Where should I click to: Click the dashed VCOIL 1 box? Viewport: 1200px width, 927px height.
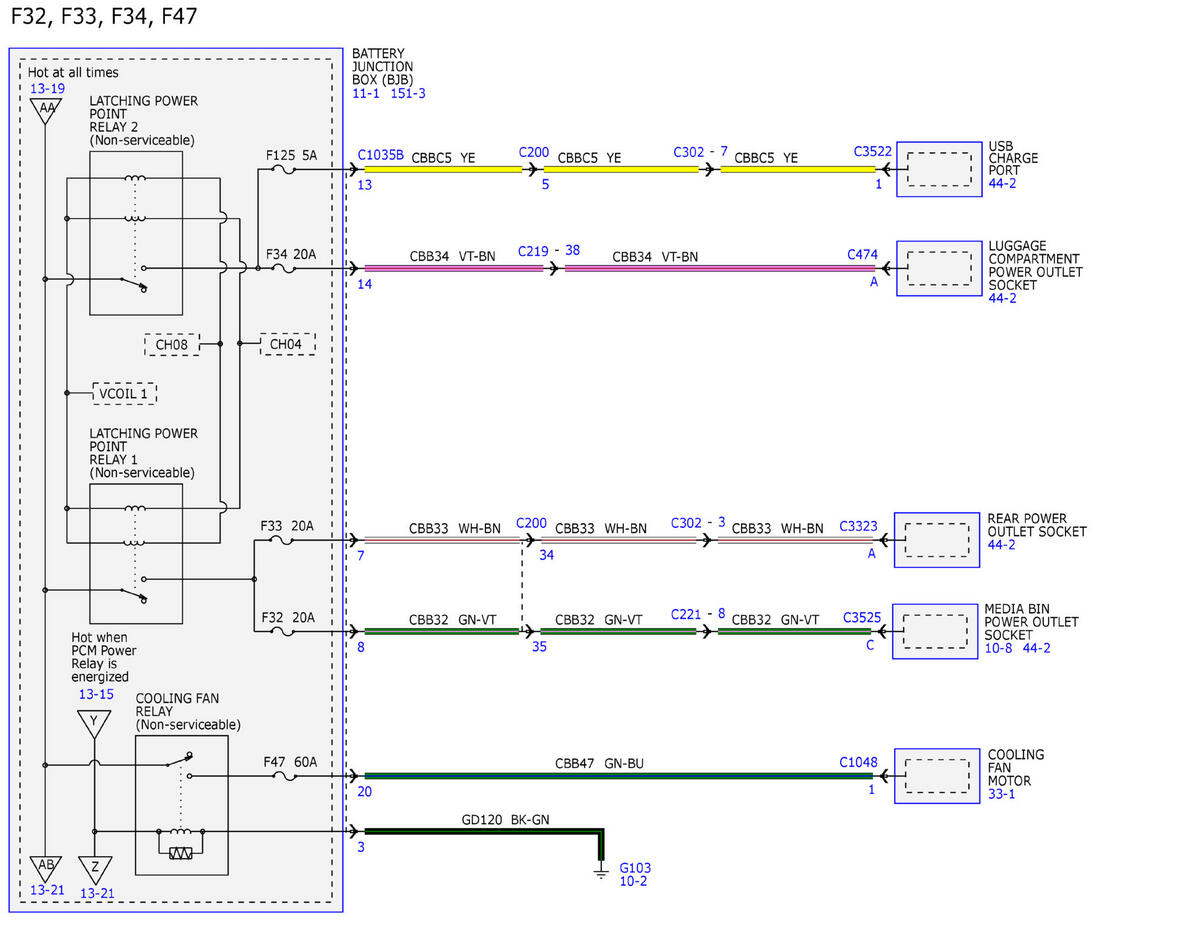click(124, 393)
